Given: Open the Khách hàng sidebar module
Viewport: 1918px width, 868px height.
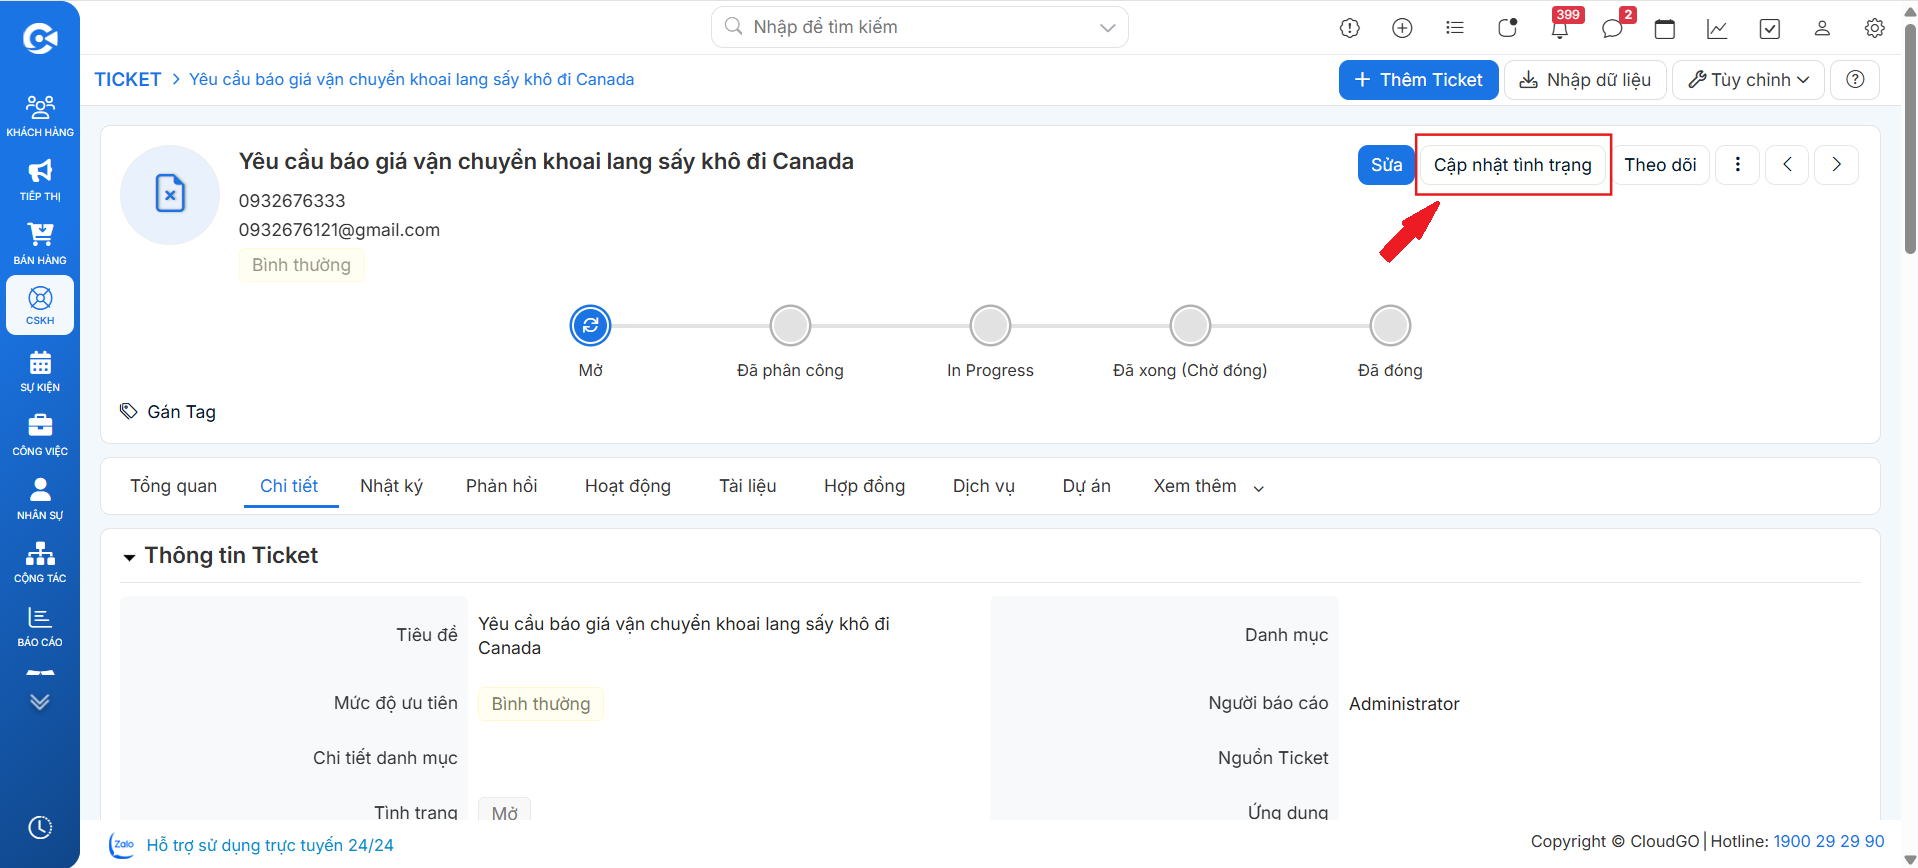Looking at the screenshot, I should (x=40, y=115).
